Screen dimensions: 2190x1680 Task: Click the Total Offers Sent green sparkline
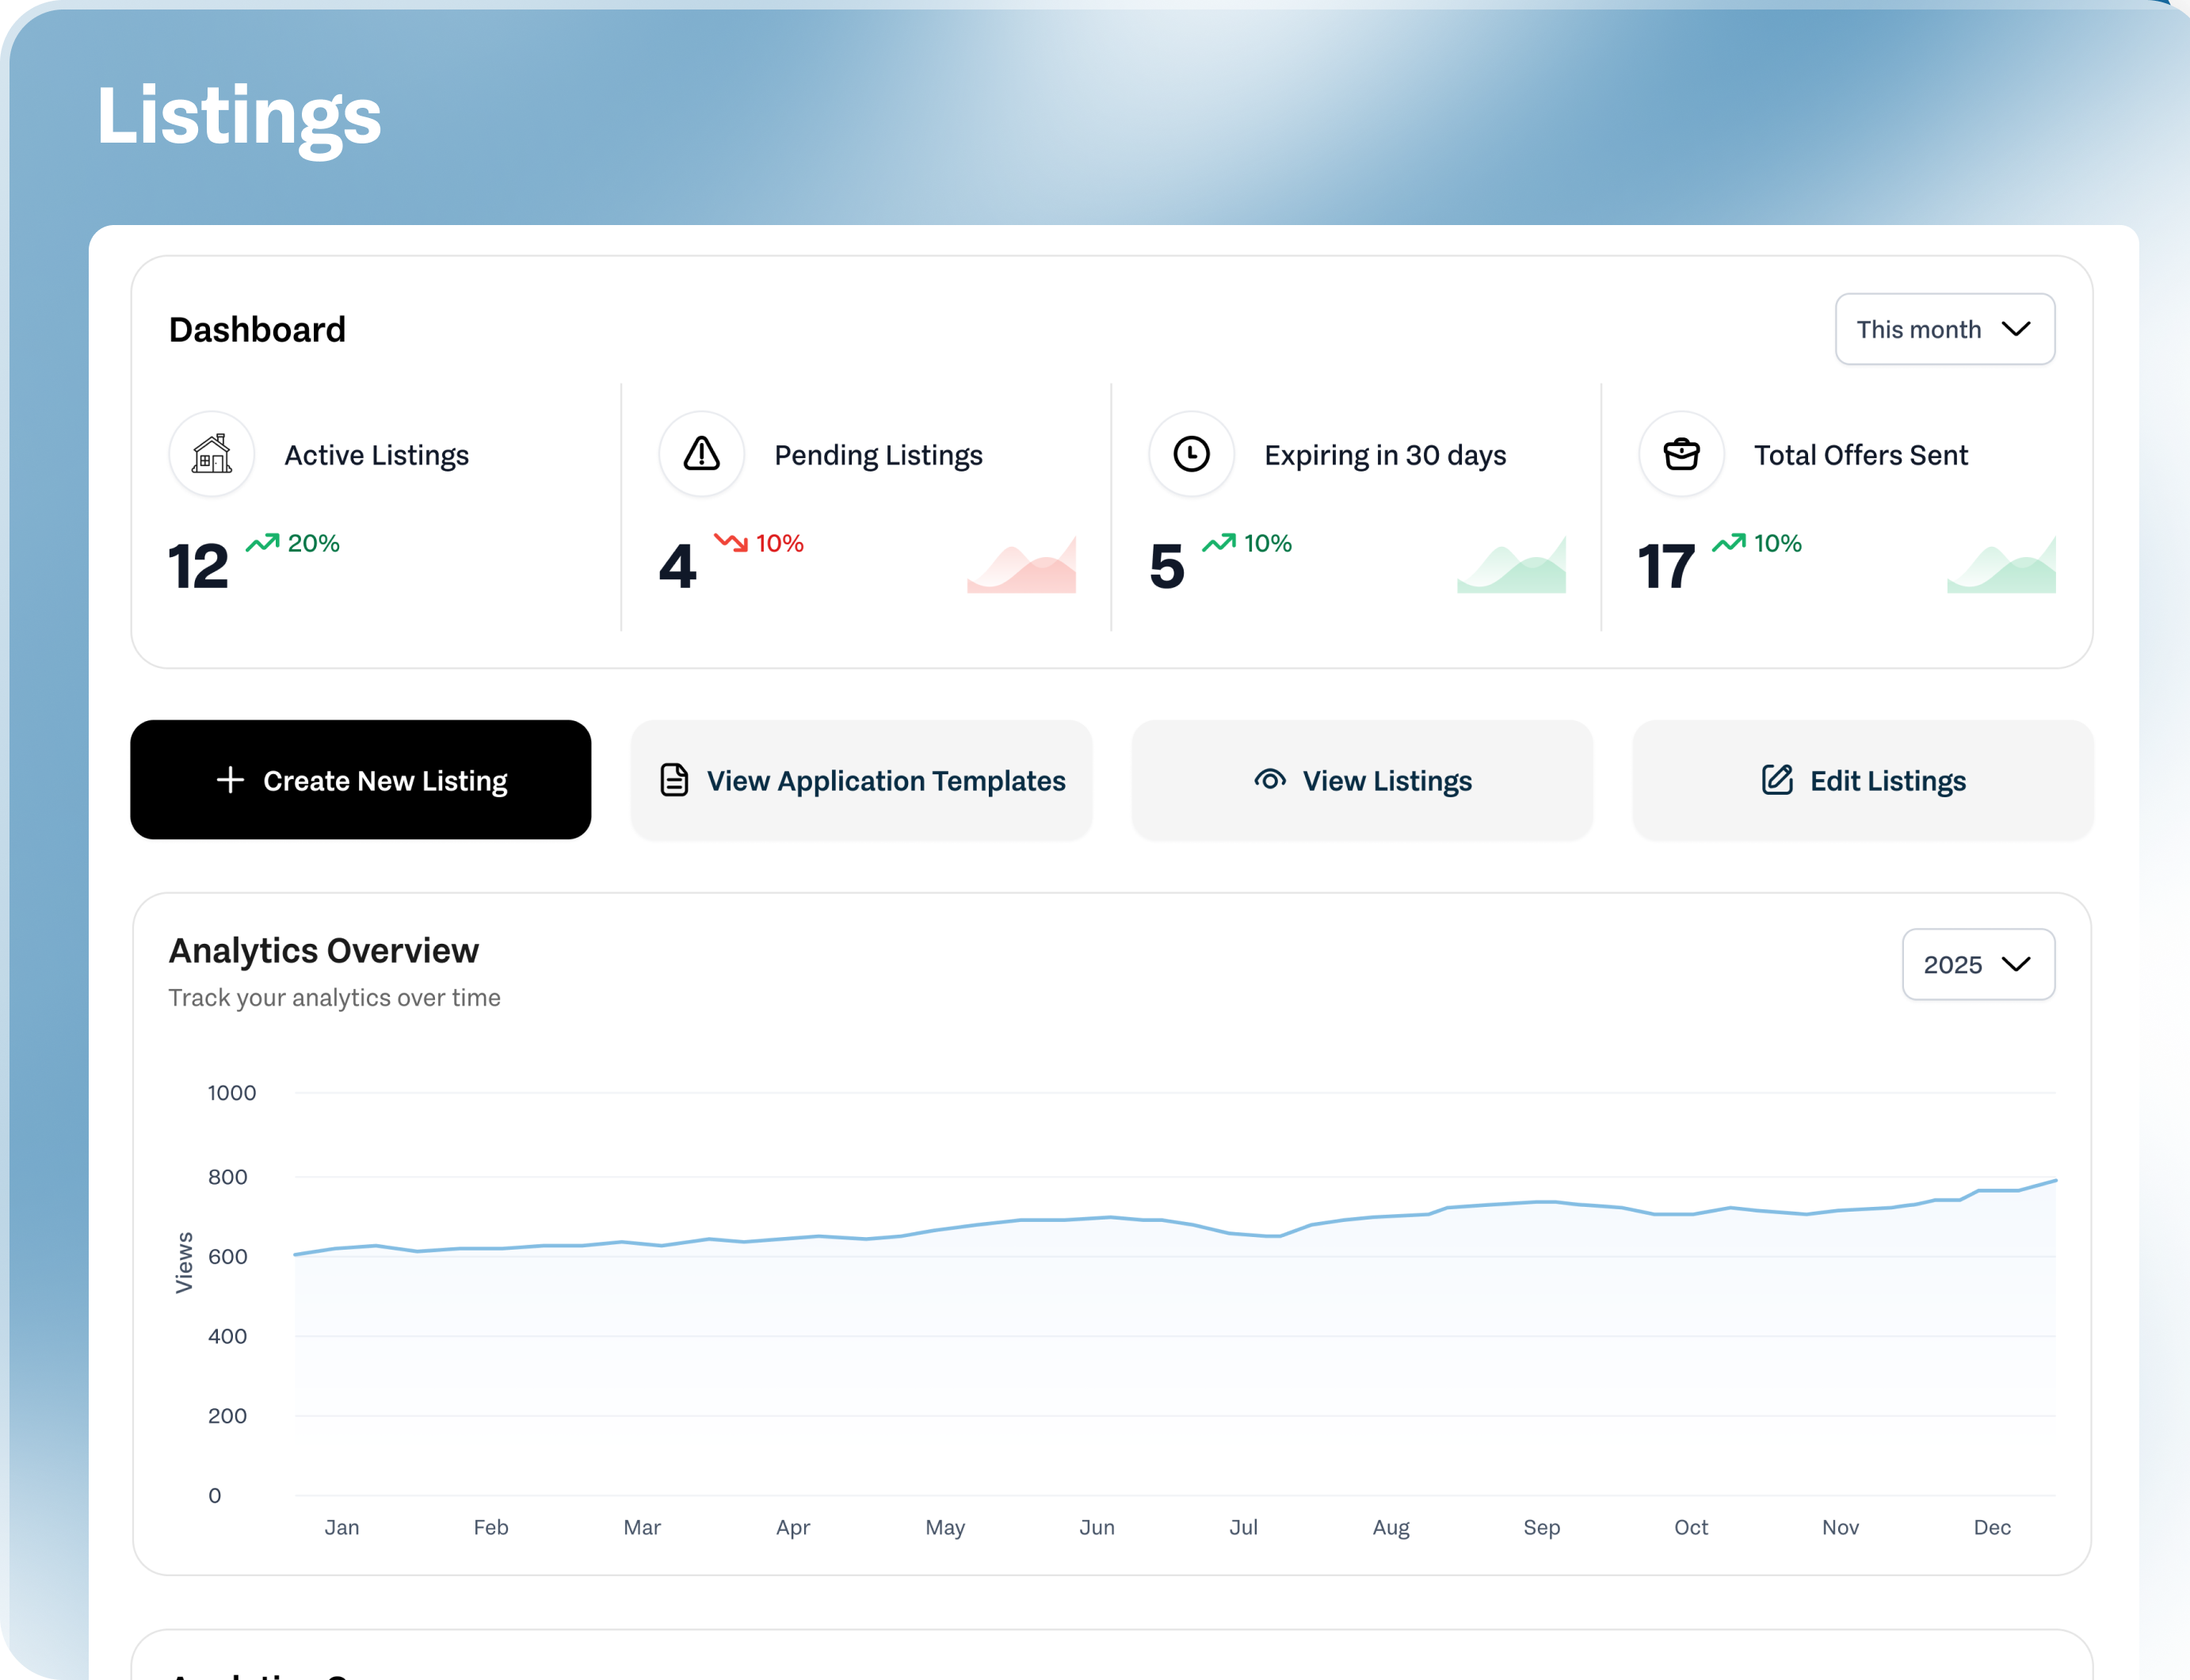click(x=2001, y=565)
